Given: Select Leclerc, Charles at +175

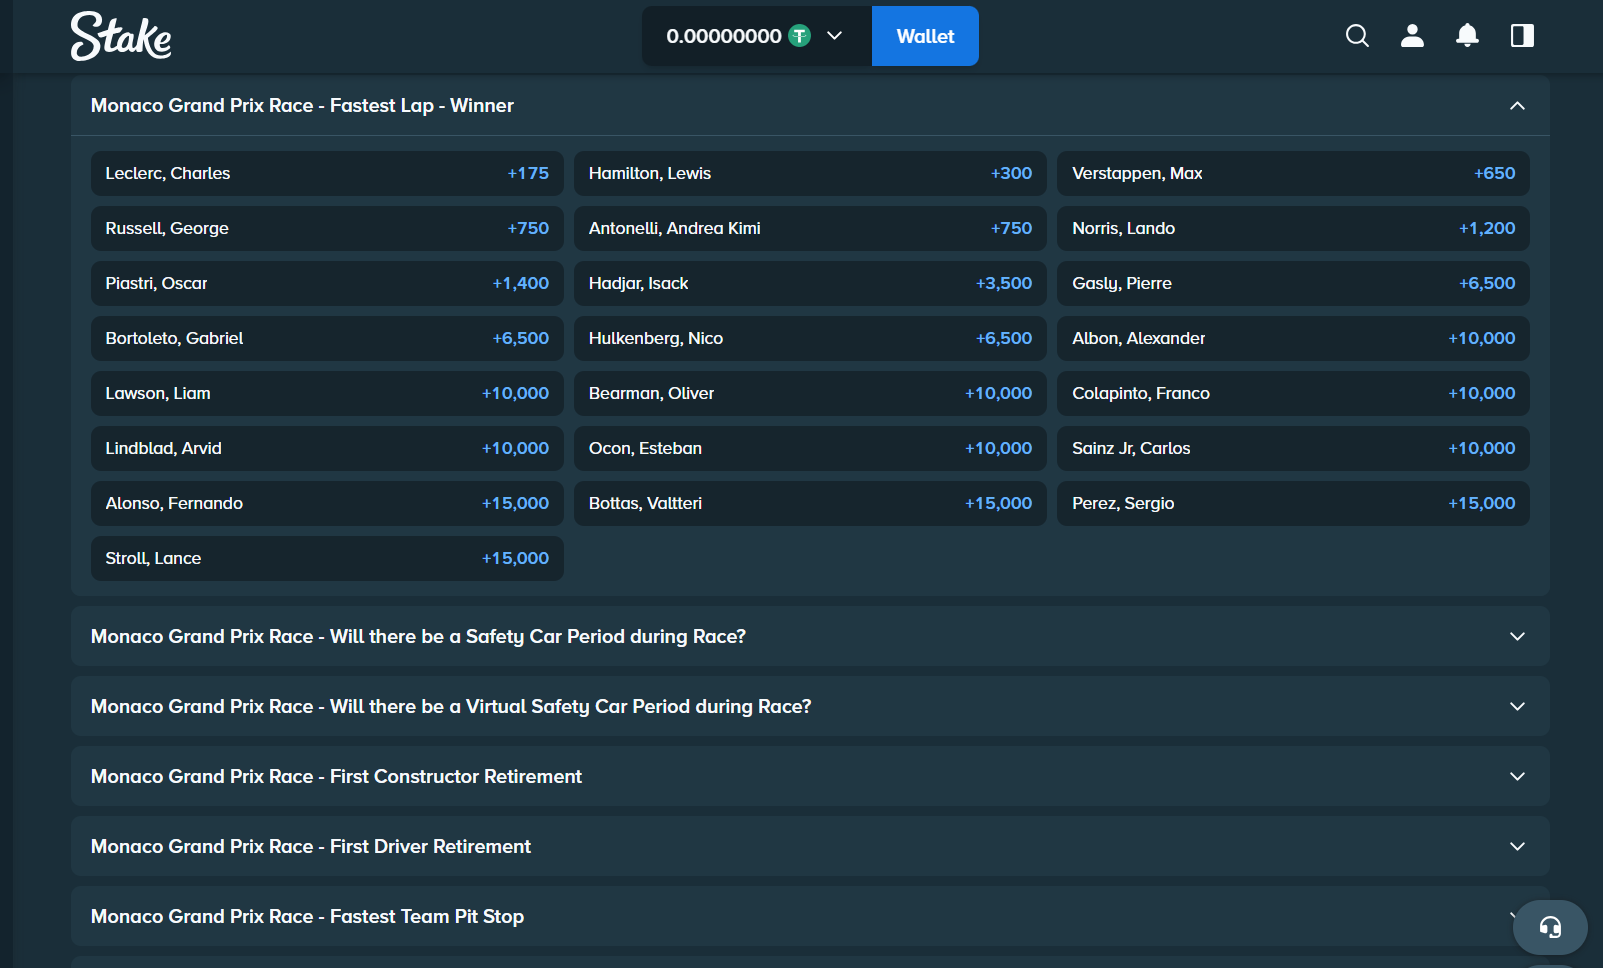Looking at the screenshot, I should [x=327, y=173].
